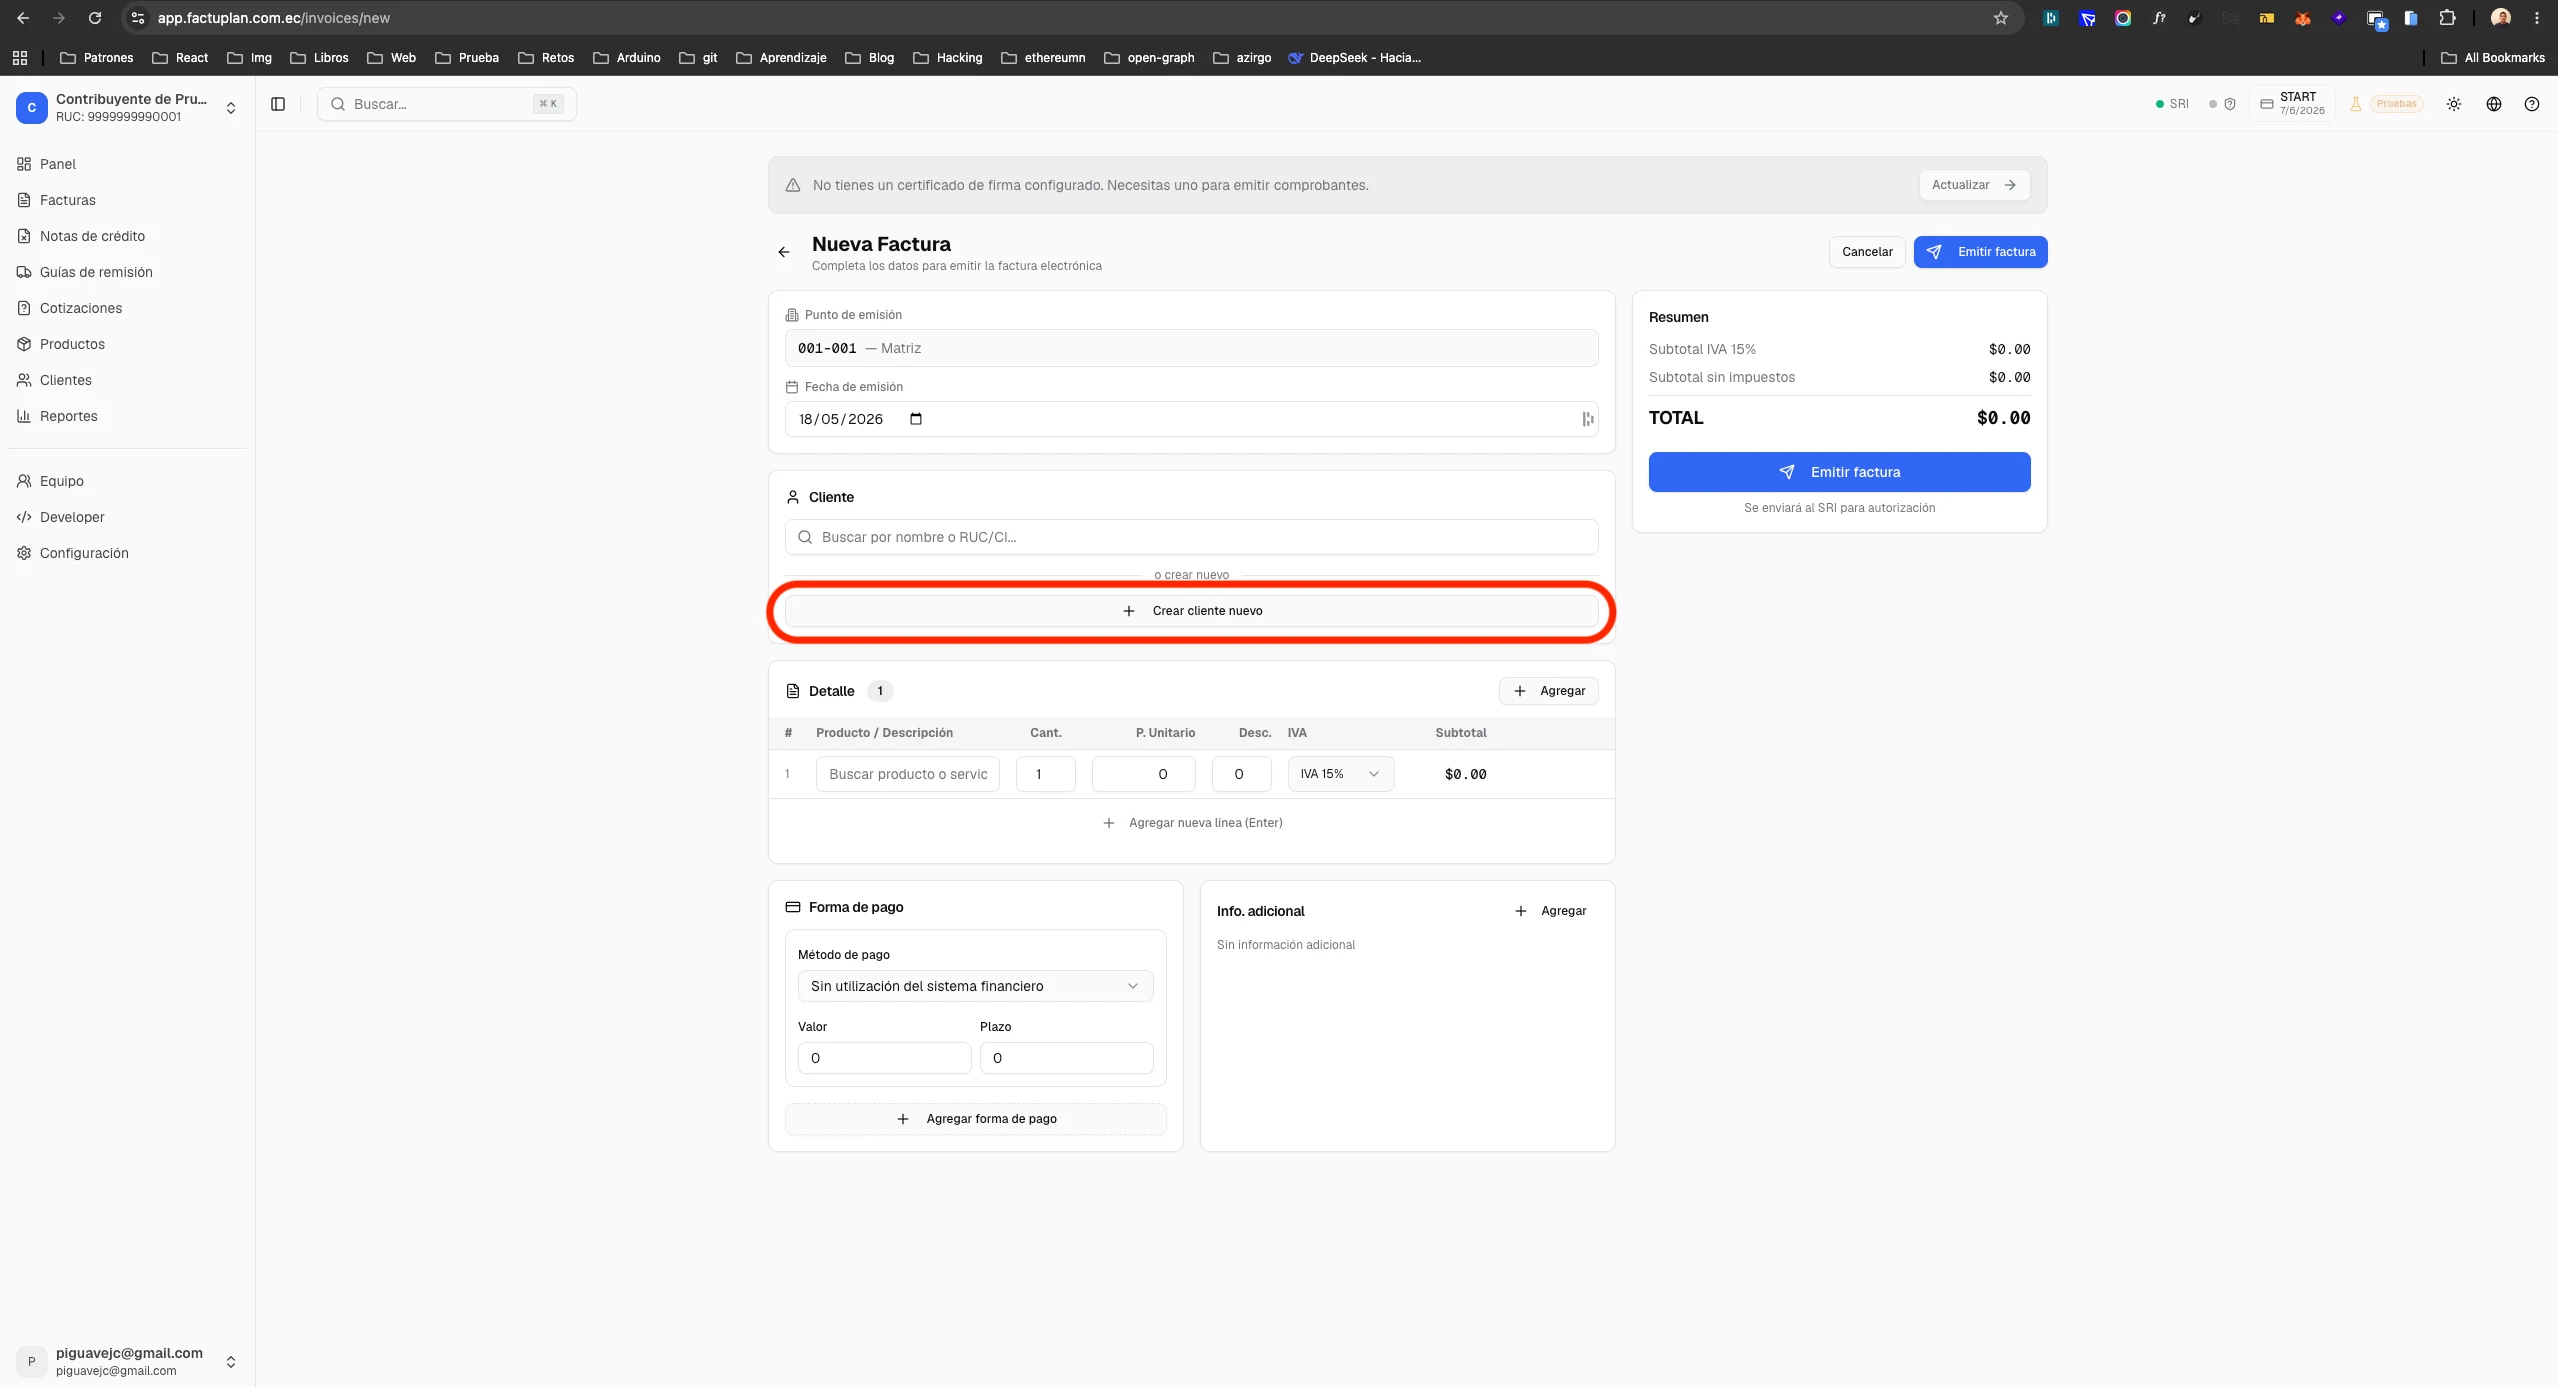This screenshot has height=1387, width=2558.
Task: Click the Cant. quantity field in row 1
Action: (1045, 774)
